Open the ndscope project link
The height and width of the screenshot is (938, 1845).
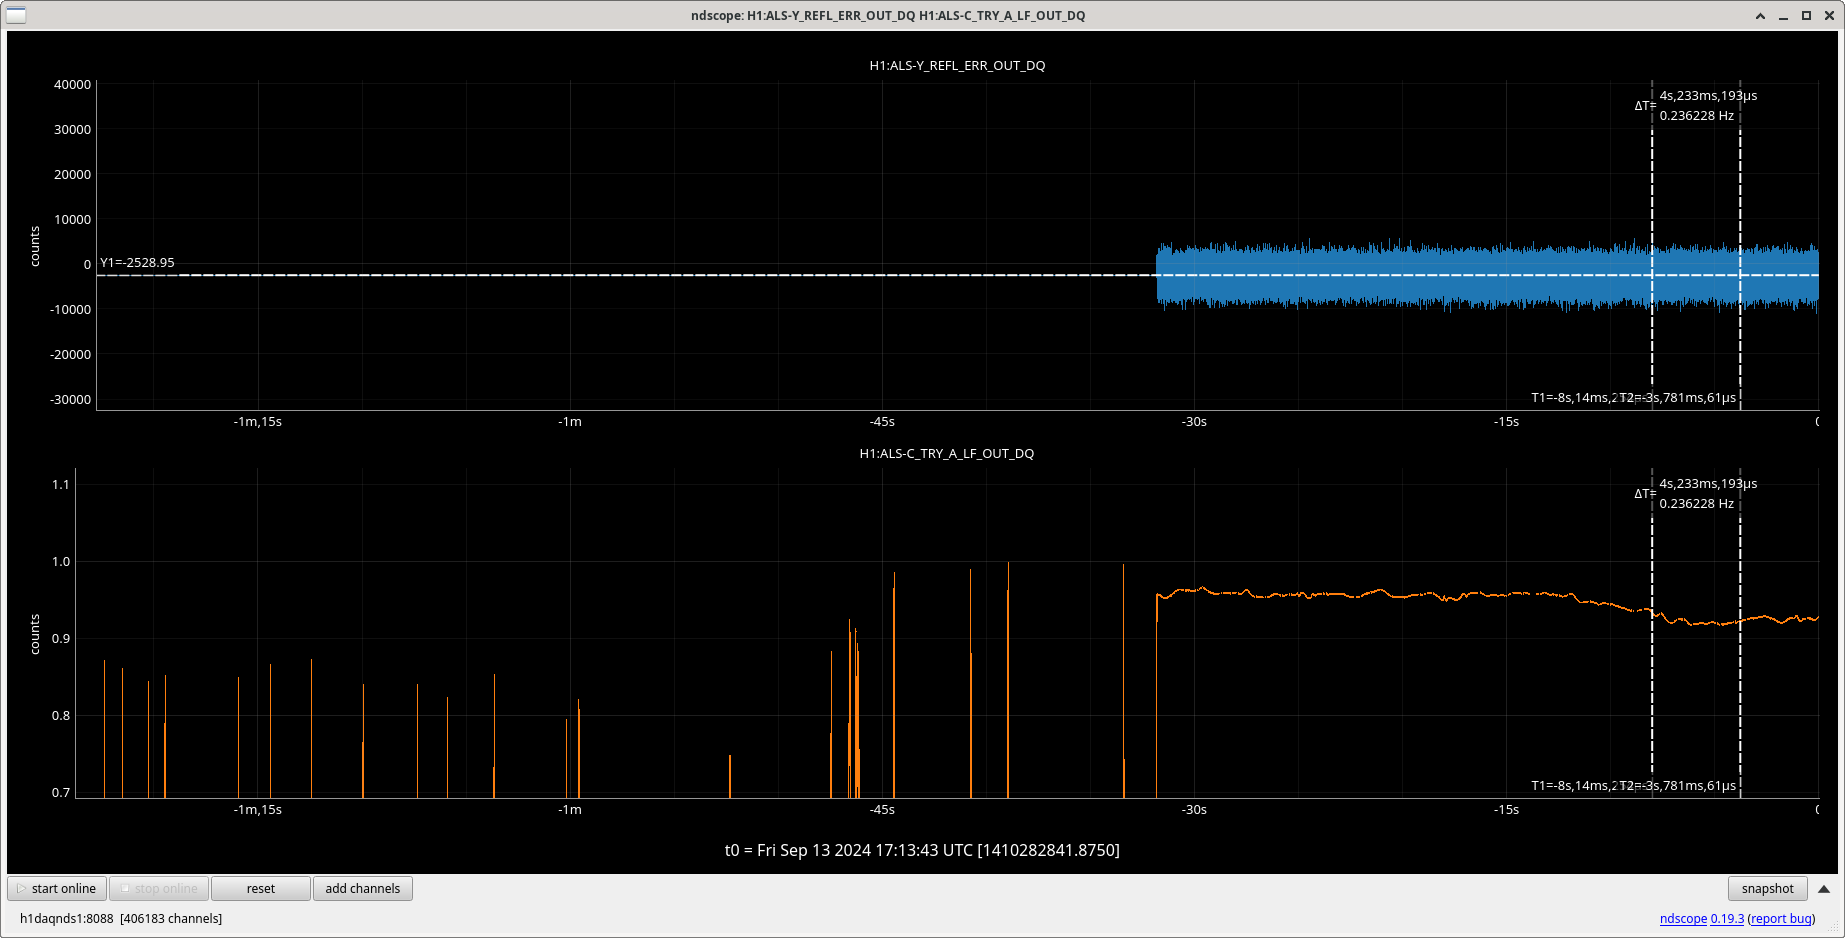point(1683,918)
